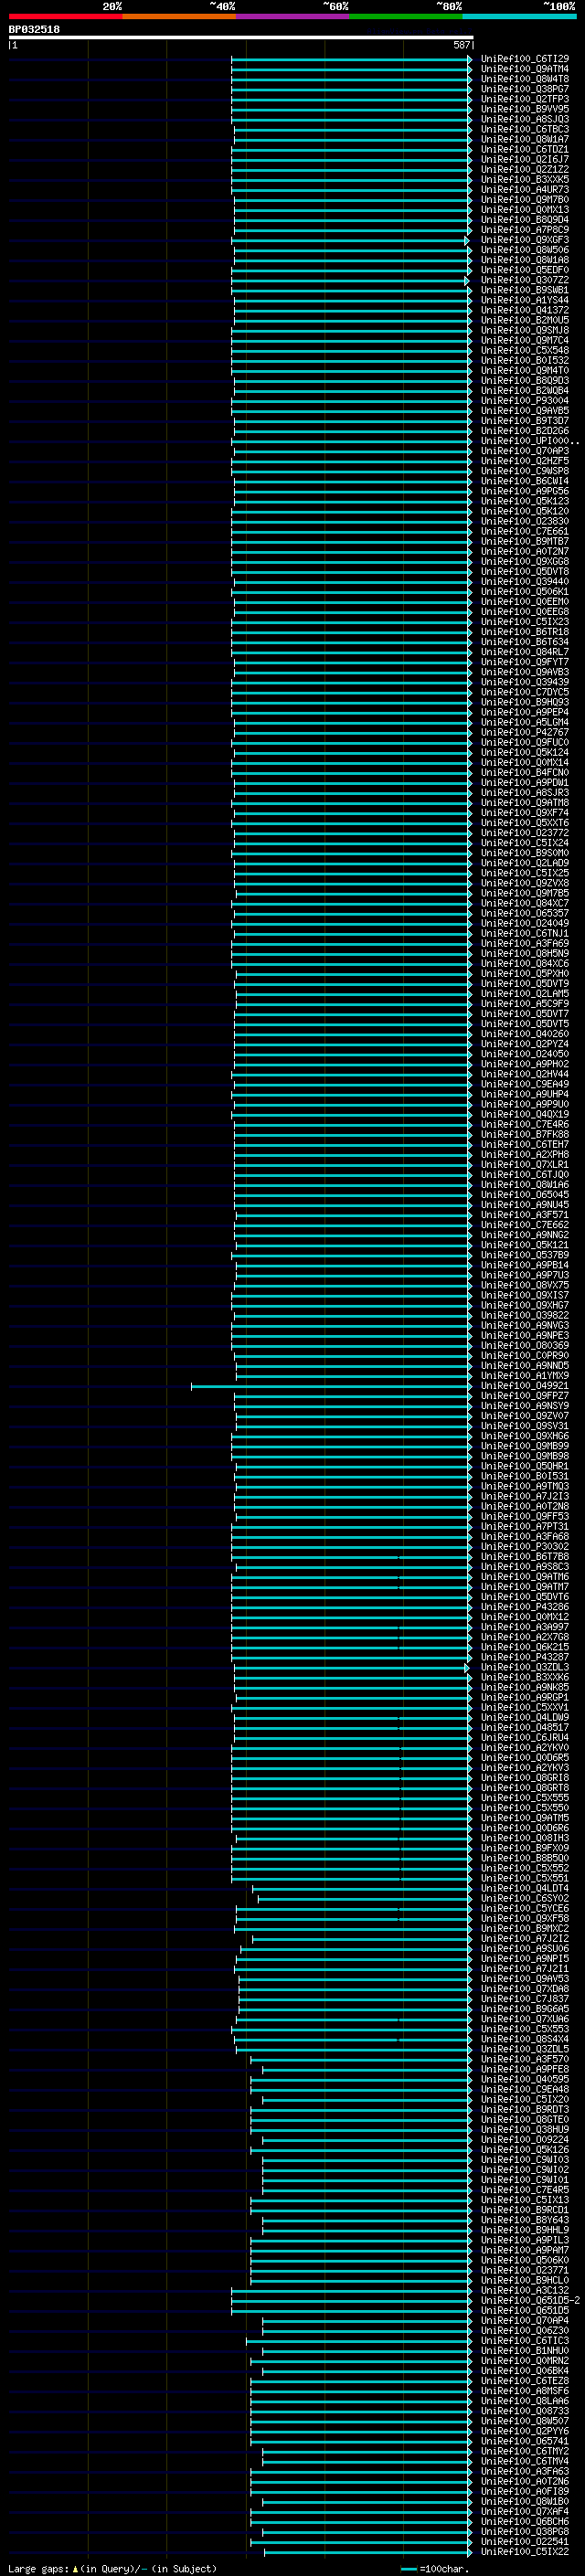Click the cyan ~100% identity color band
Viewport: 585px width, 2576px height.
[519, 16]
